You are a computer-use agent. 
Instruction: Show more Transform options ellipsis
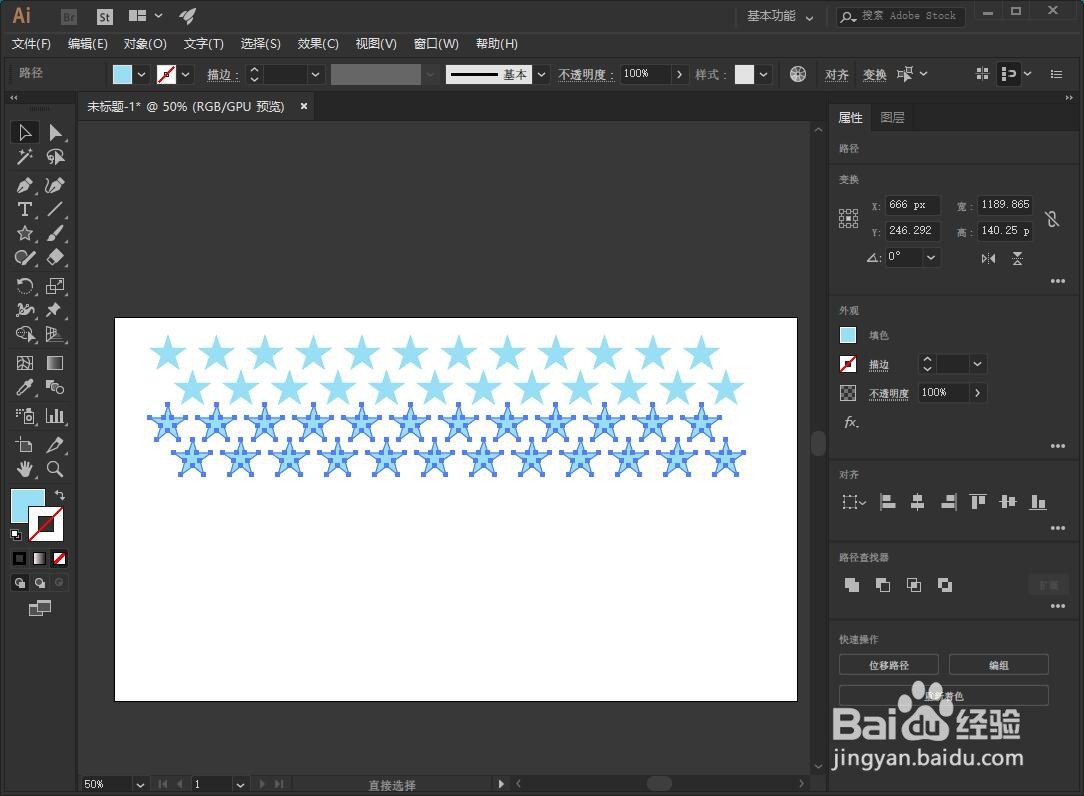point(1058,281)
